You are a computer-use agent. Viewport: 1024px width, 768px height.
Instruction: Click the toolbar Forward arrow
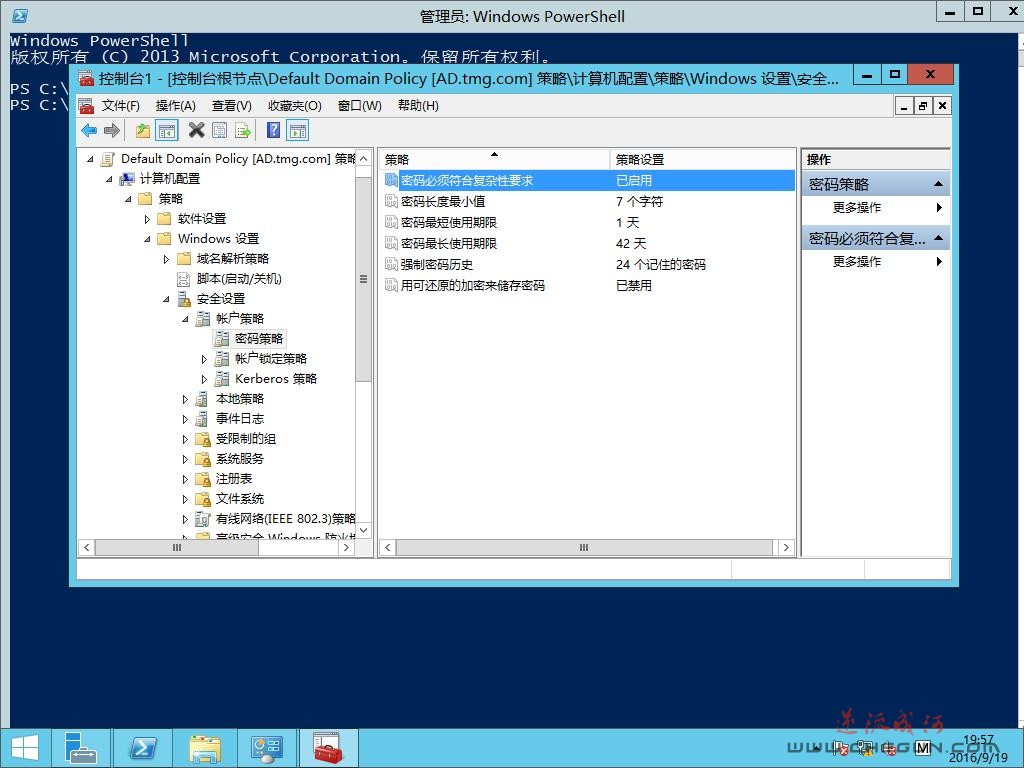(112, 131)
